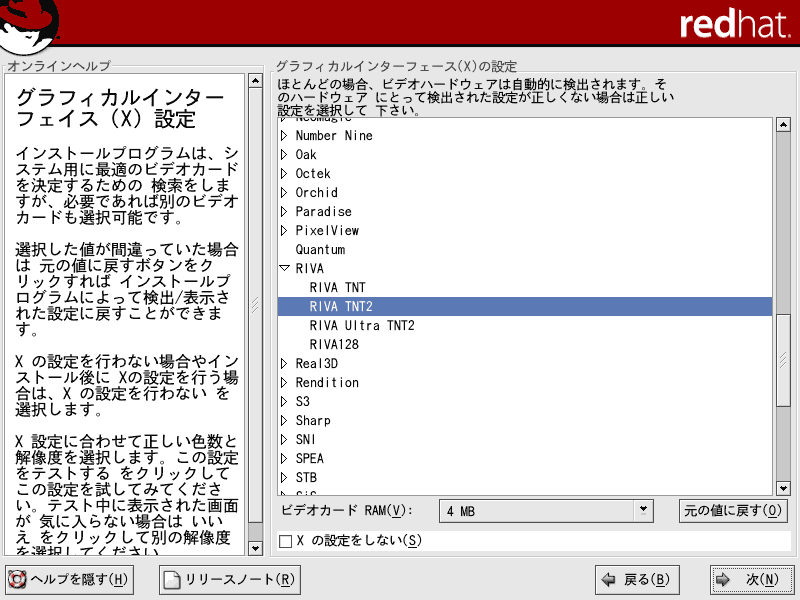Click the 'Orchid' text label
This screenshot has height=600, width=800.
pos(316,193)
